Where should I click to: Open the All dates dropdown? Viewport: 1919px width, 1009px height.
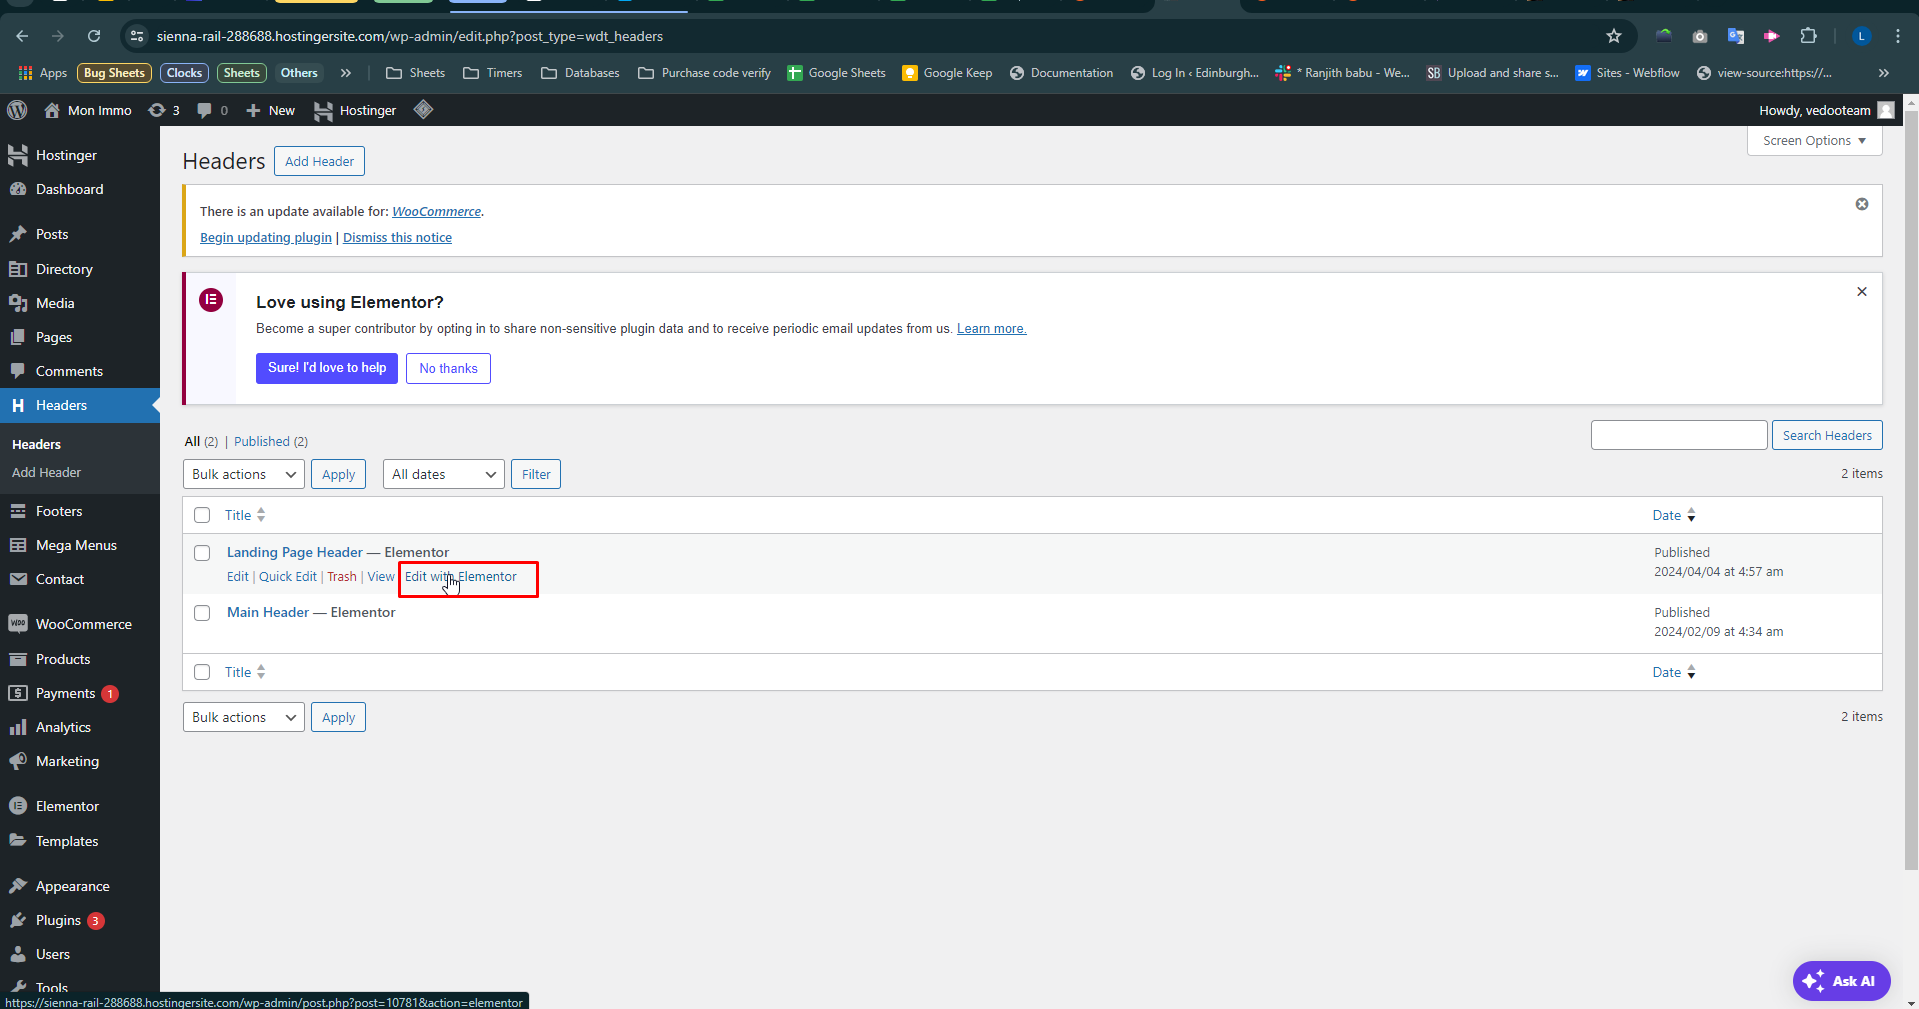point(444,474)
